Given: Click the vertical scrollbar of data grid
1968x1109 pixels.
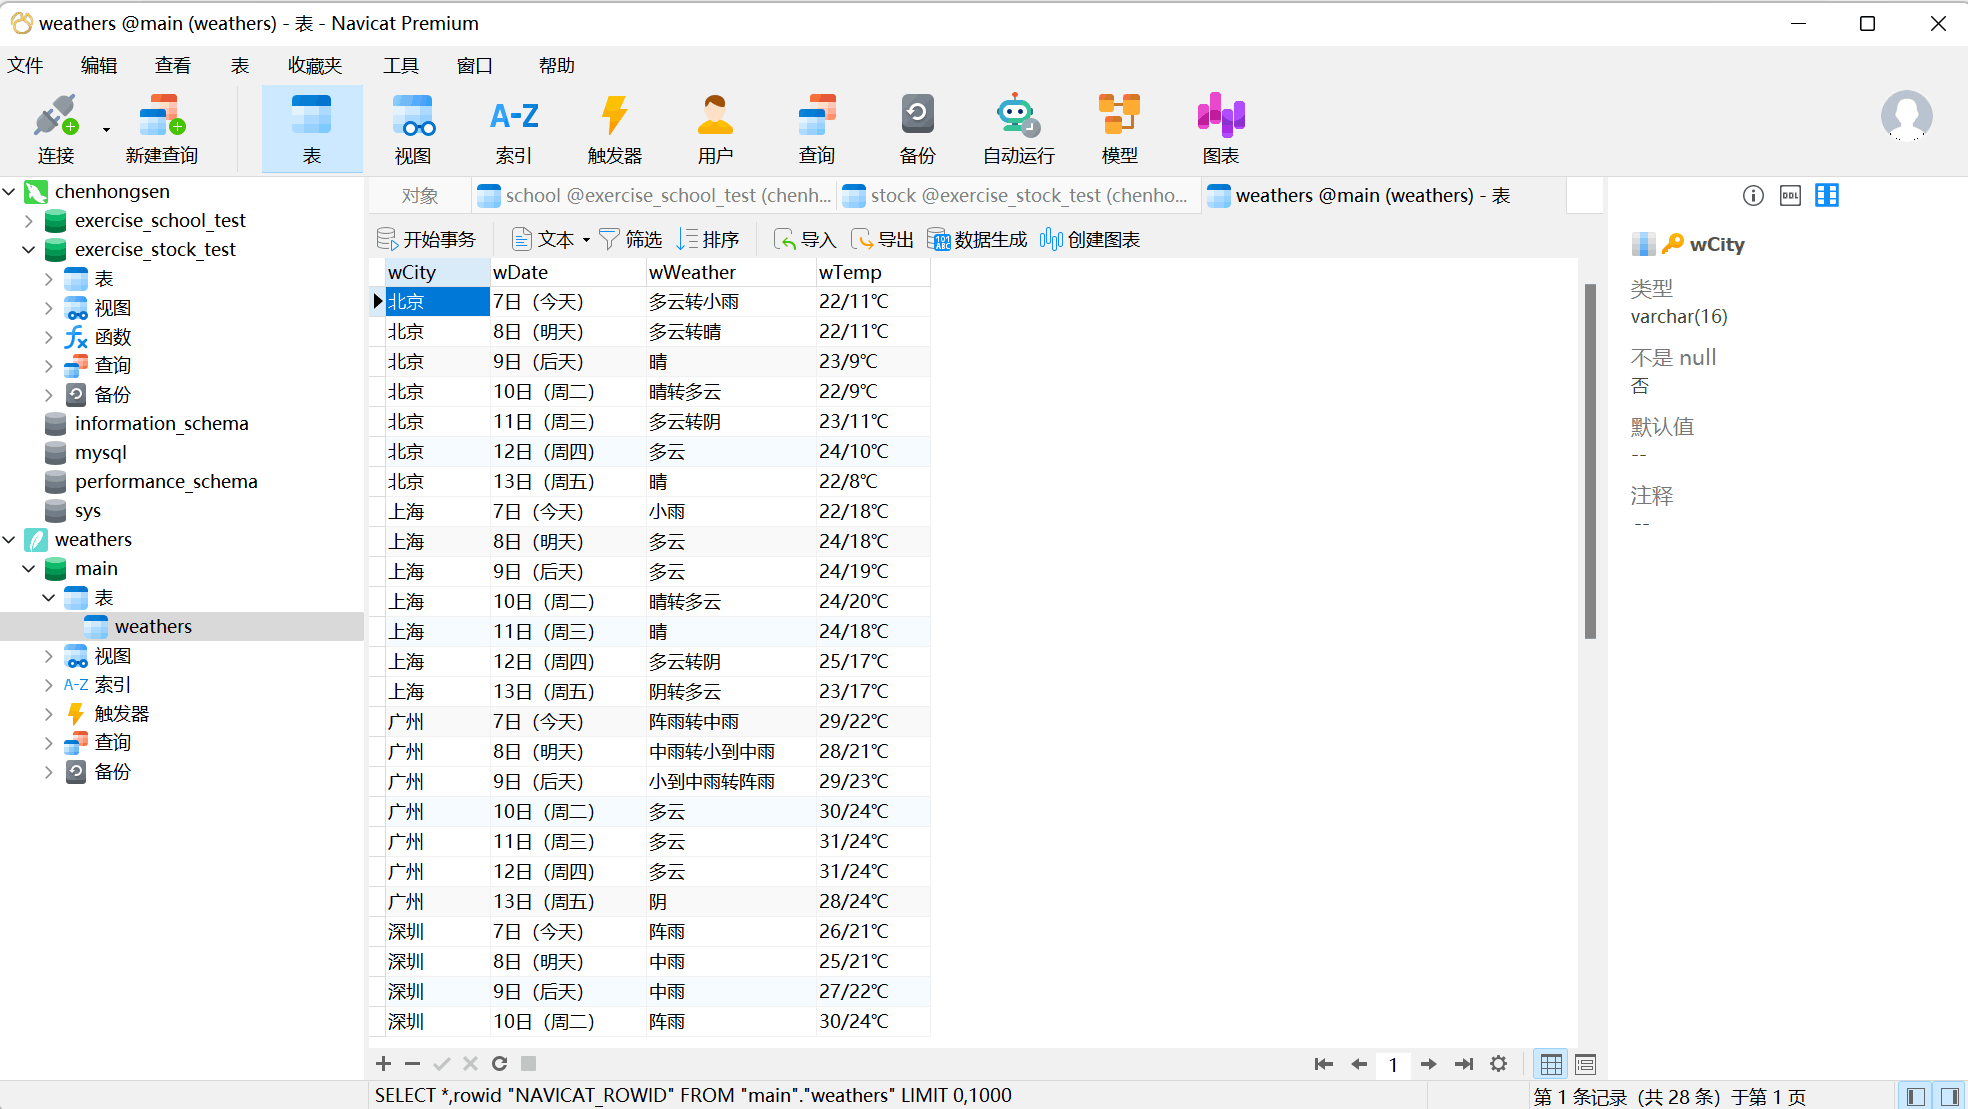Looking at the screenshot, I should point(1590,460).
